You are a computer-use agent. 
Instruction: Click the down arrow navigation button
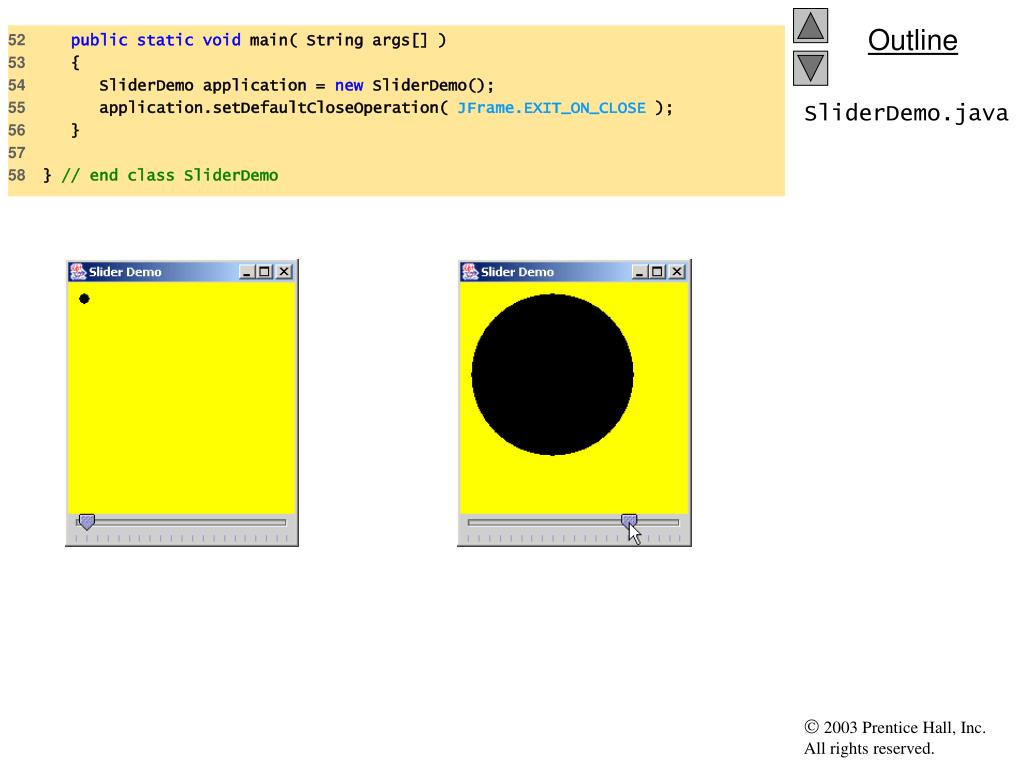pos(810,68)
